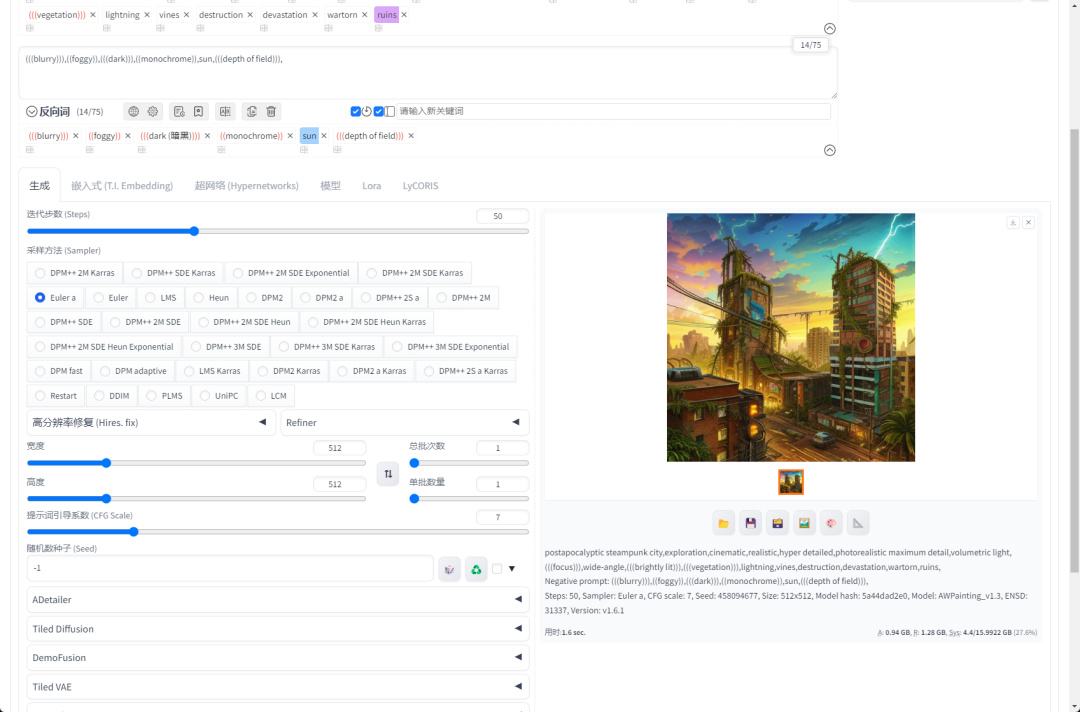
Task: Collapse the positive tag list with chevron
Action: click(830, 28)
